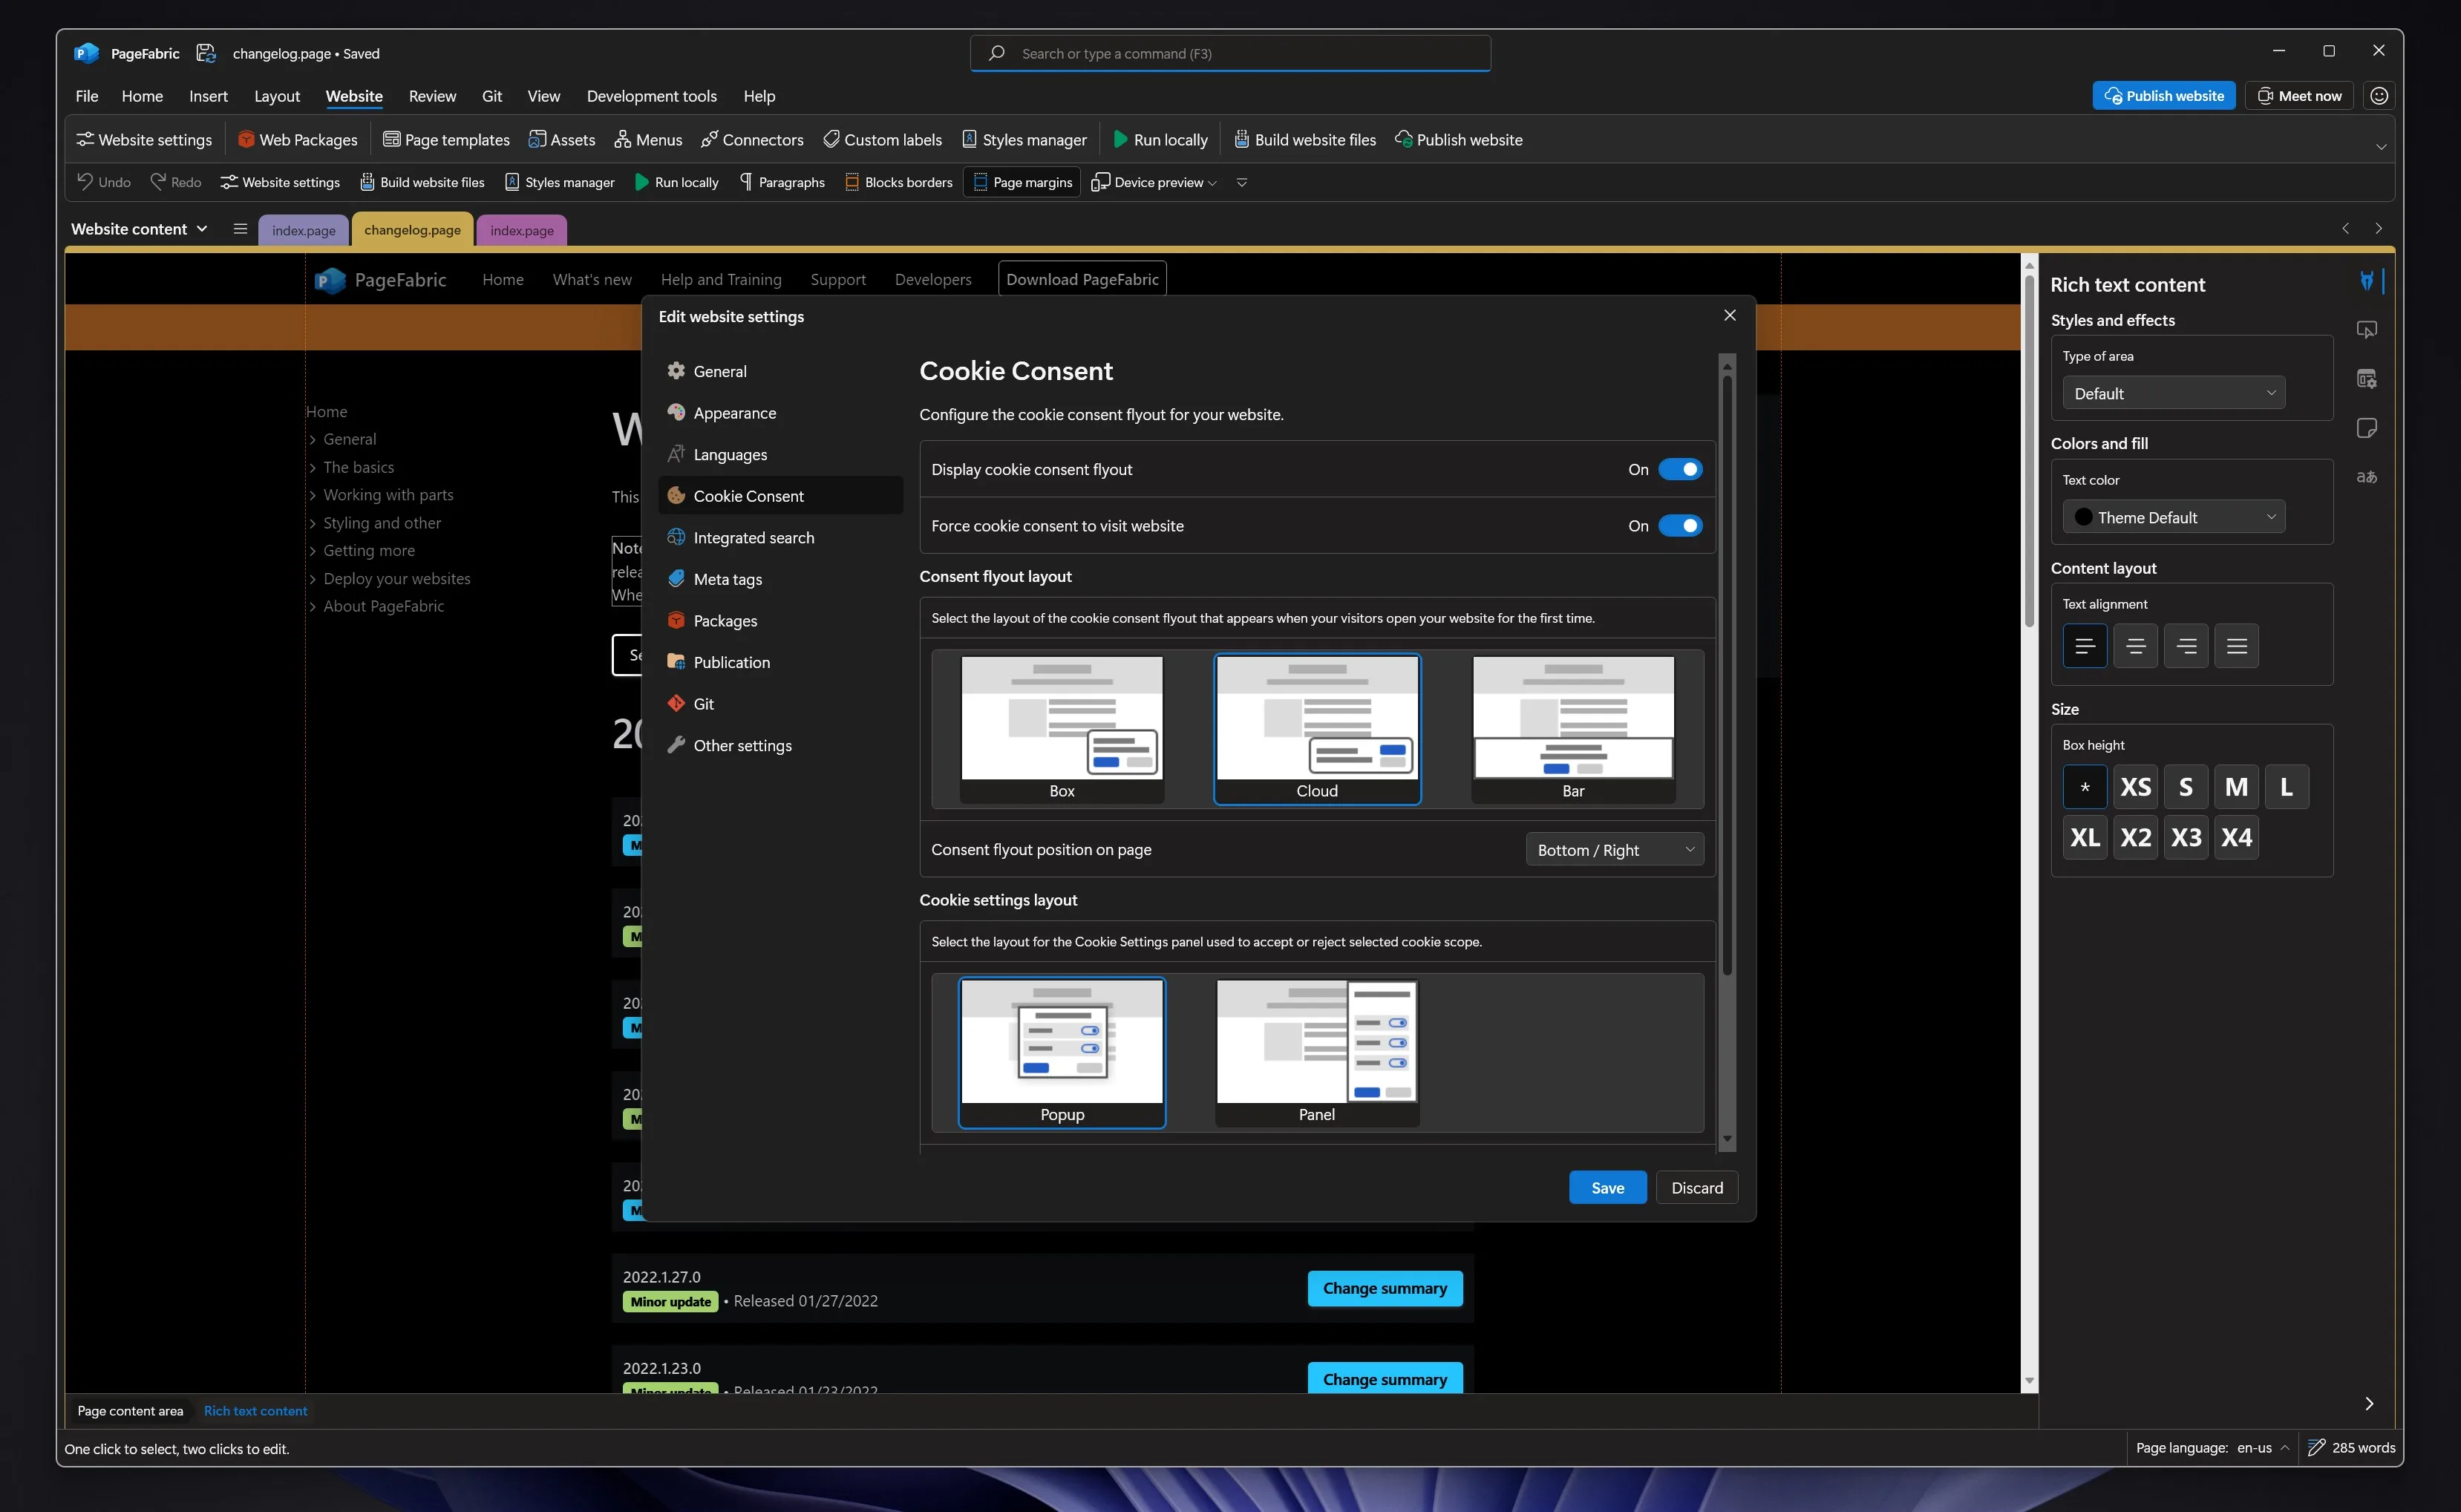
Task: Click the blue Publish website button
Action: pyautogui.click(x=2163, y=96)
